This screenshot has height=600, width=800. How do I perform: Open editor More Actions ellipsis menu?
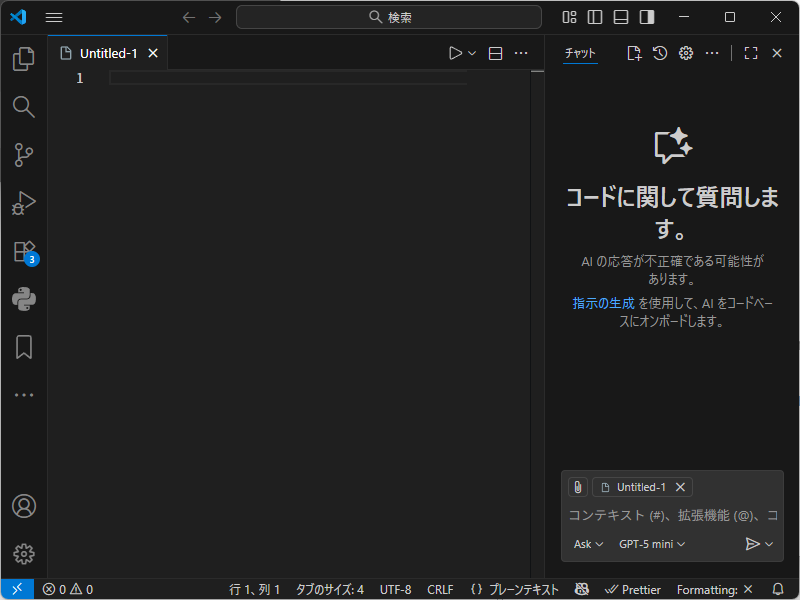(x=521, y=53)
